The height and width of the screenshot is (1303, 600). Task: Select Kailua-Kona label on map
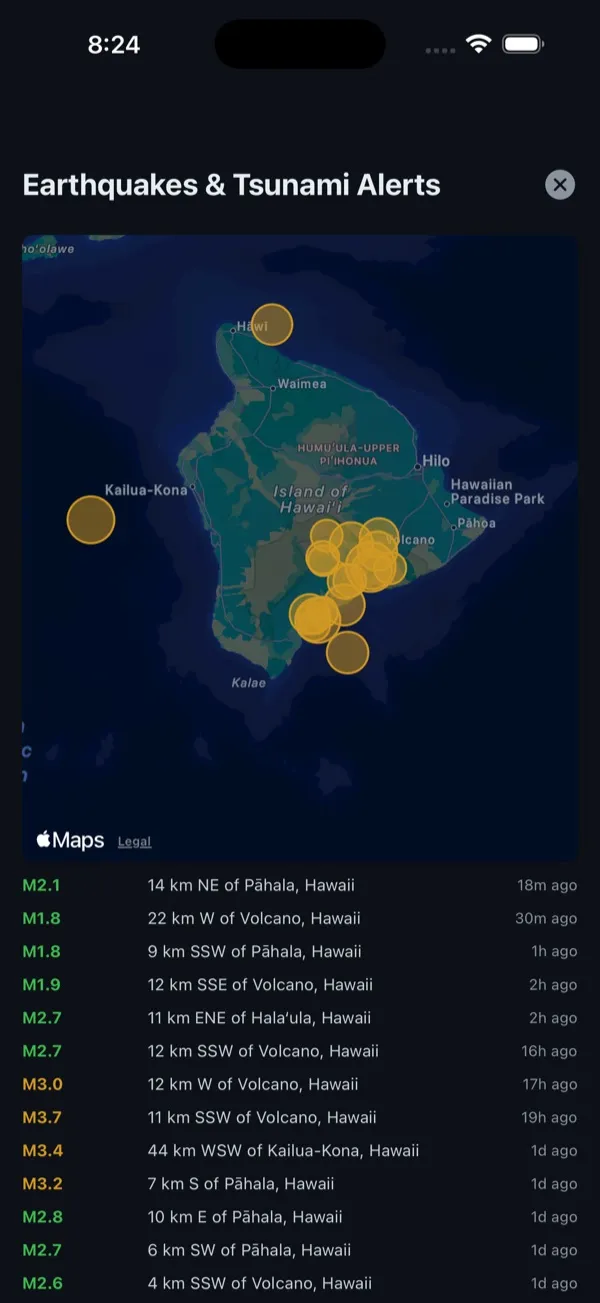[146, 490]
